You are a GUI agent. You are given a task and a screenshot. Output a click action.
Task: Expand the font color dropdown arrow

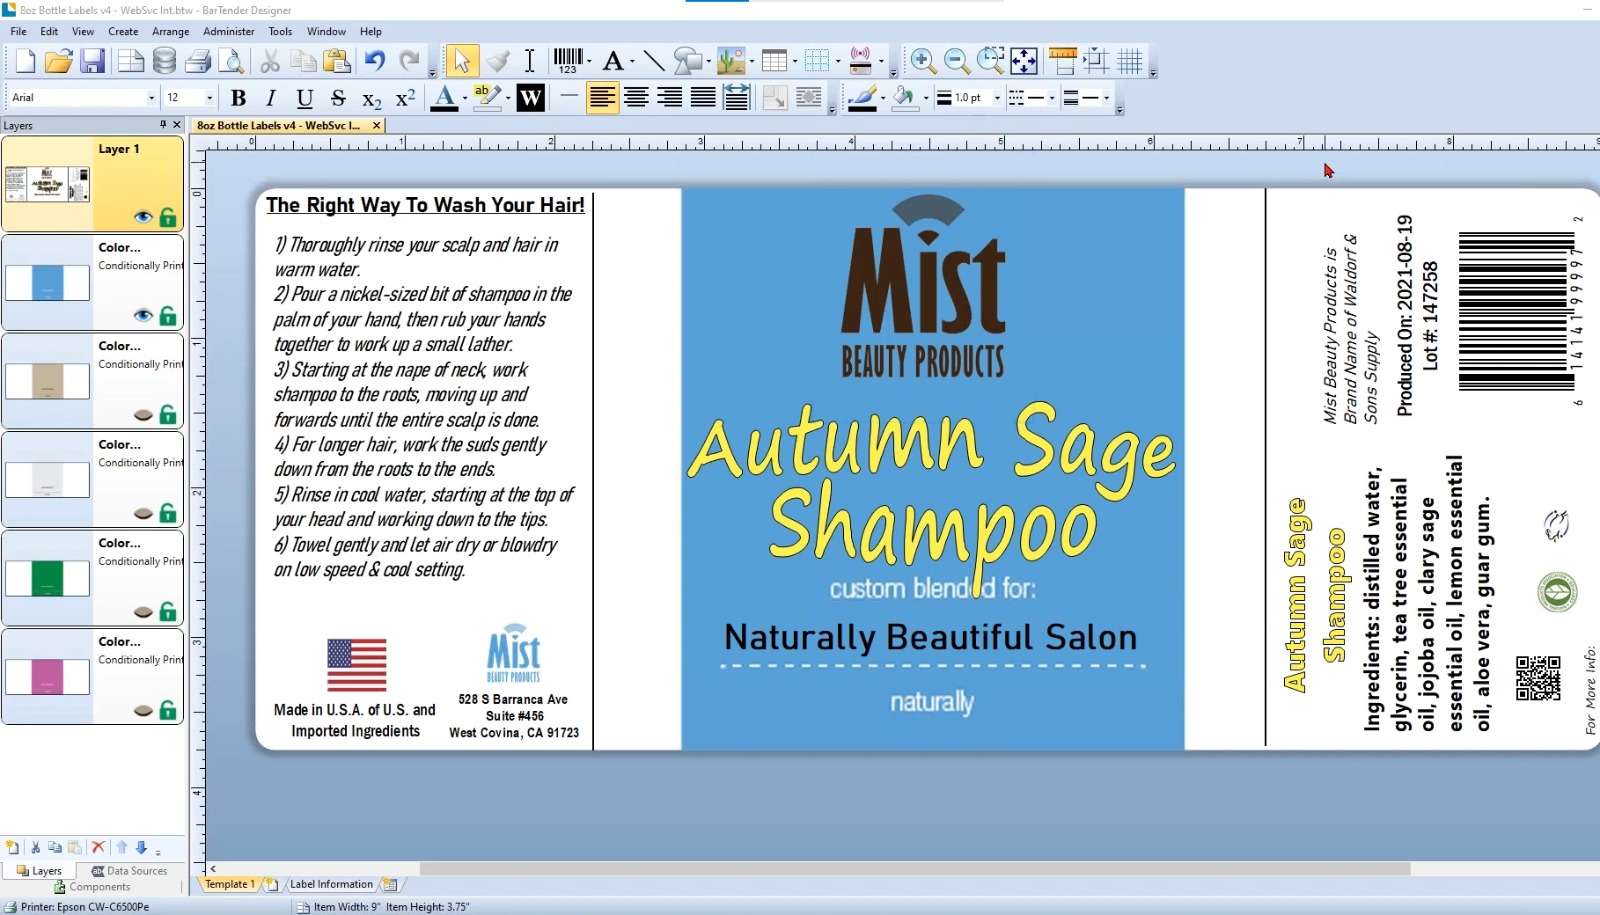click(x=464, y=98)
